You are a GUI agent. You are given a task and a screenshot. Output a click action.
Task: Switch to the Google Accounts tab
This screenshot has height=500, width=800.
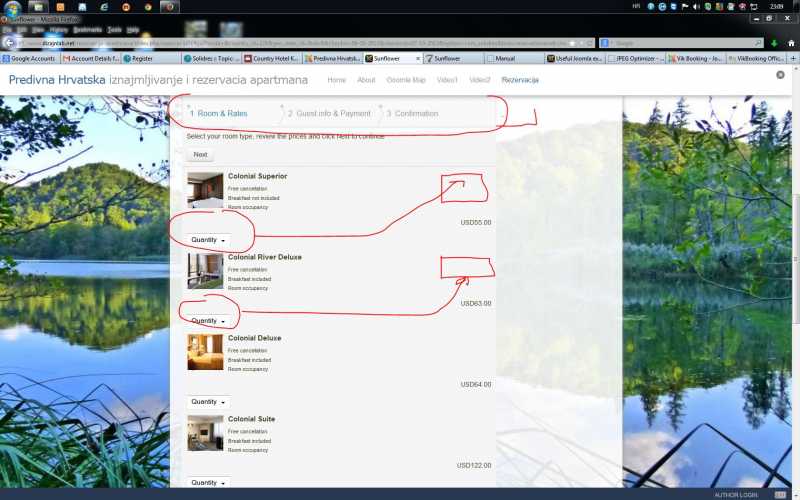tap(29, 59)
